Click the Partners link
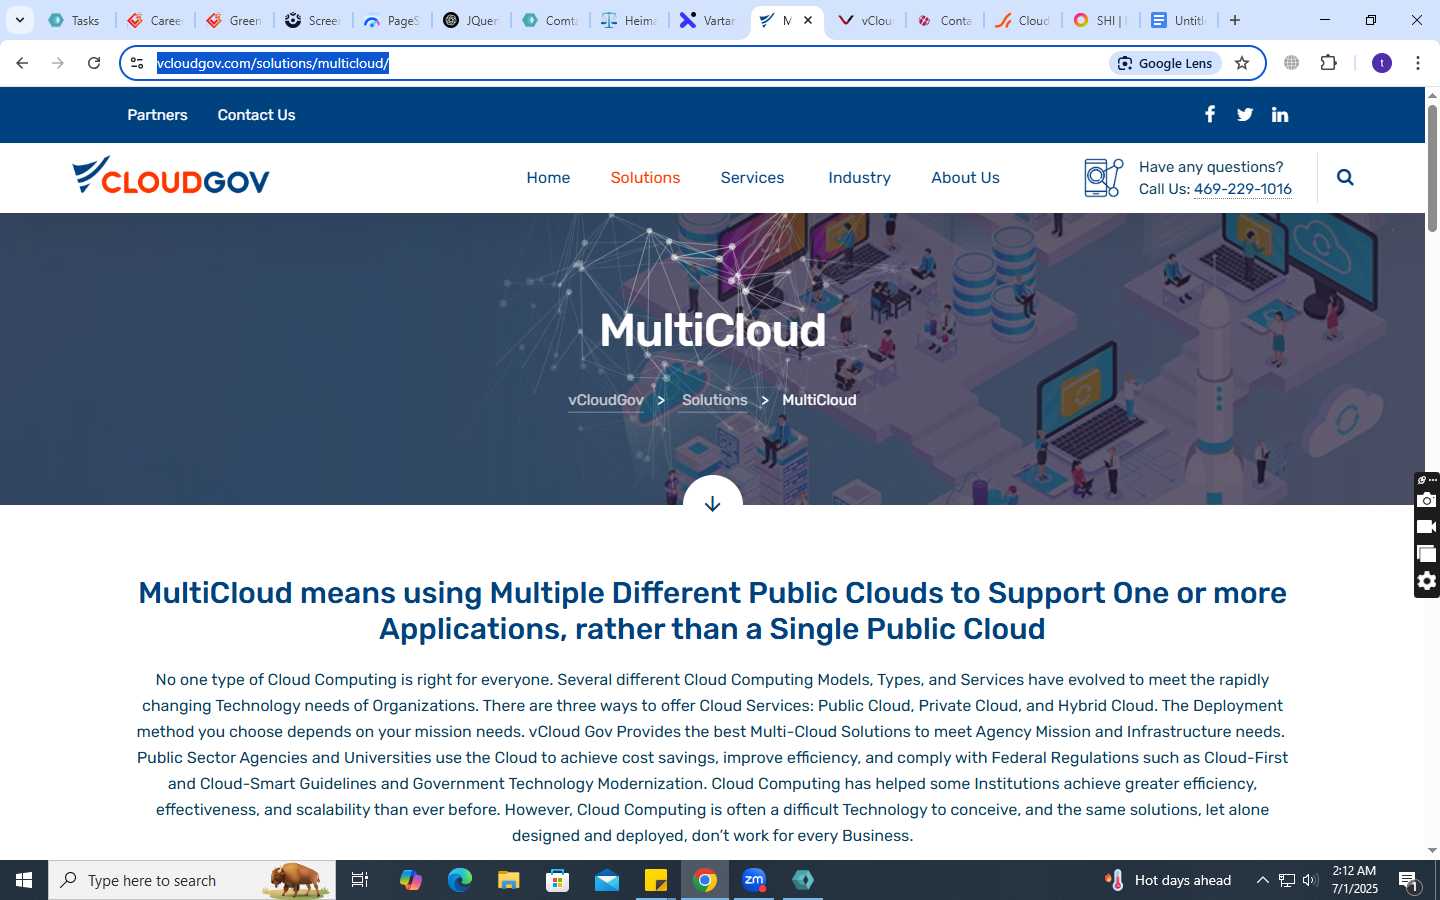 (x=157, y=115)
